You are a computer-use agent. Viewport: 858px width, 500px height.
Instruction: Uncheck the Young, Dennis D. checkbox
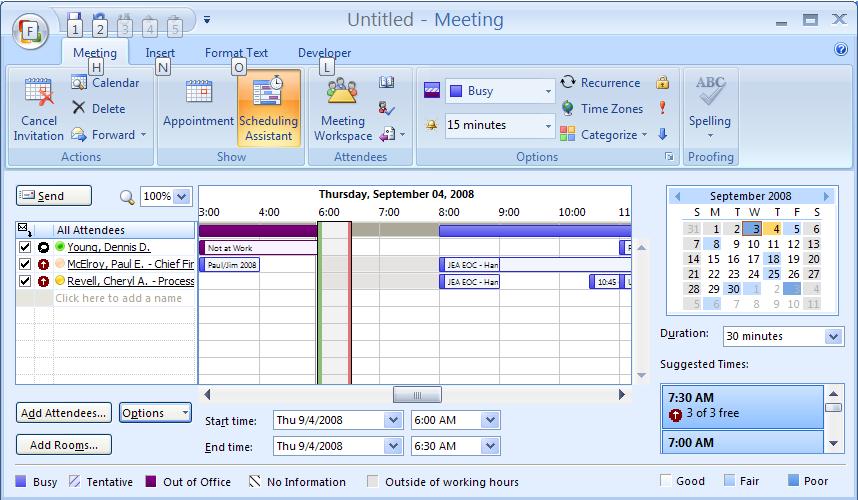[x=25, y=247]
